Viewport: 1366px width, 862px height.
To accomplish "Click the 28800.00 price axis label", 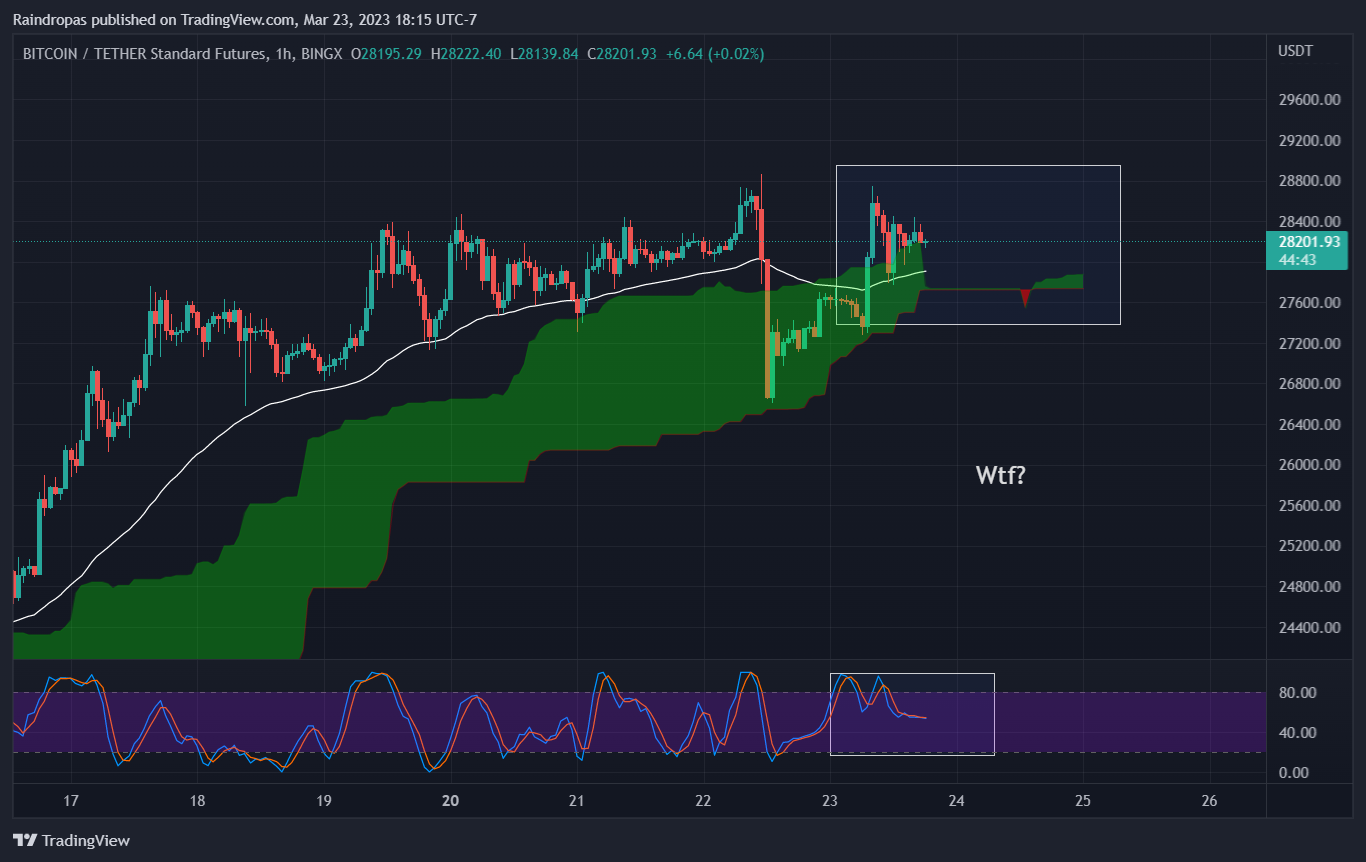I will point(1308,181).
